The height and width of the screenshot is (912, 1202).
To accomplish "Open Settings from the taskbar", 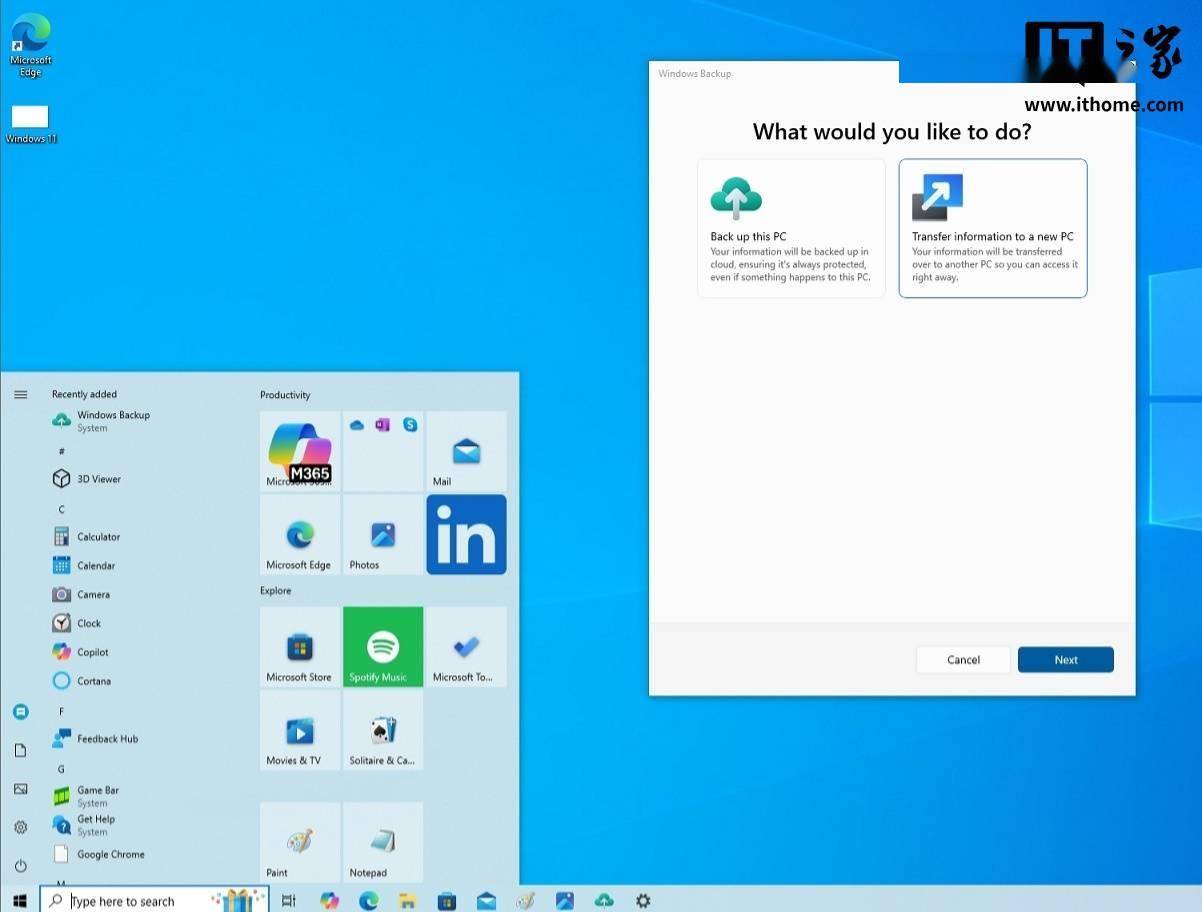I will (x=643, y=901).
